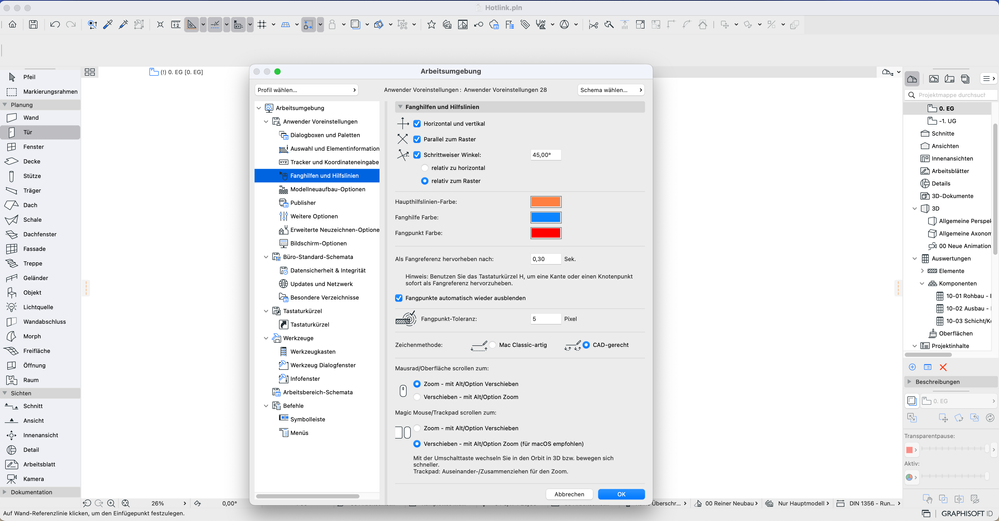
Task: Collapse Anwender Voreinstellungen tree node
Action: click(x=266, y=122)
